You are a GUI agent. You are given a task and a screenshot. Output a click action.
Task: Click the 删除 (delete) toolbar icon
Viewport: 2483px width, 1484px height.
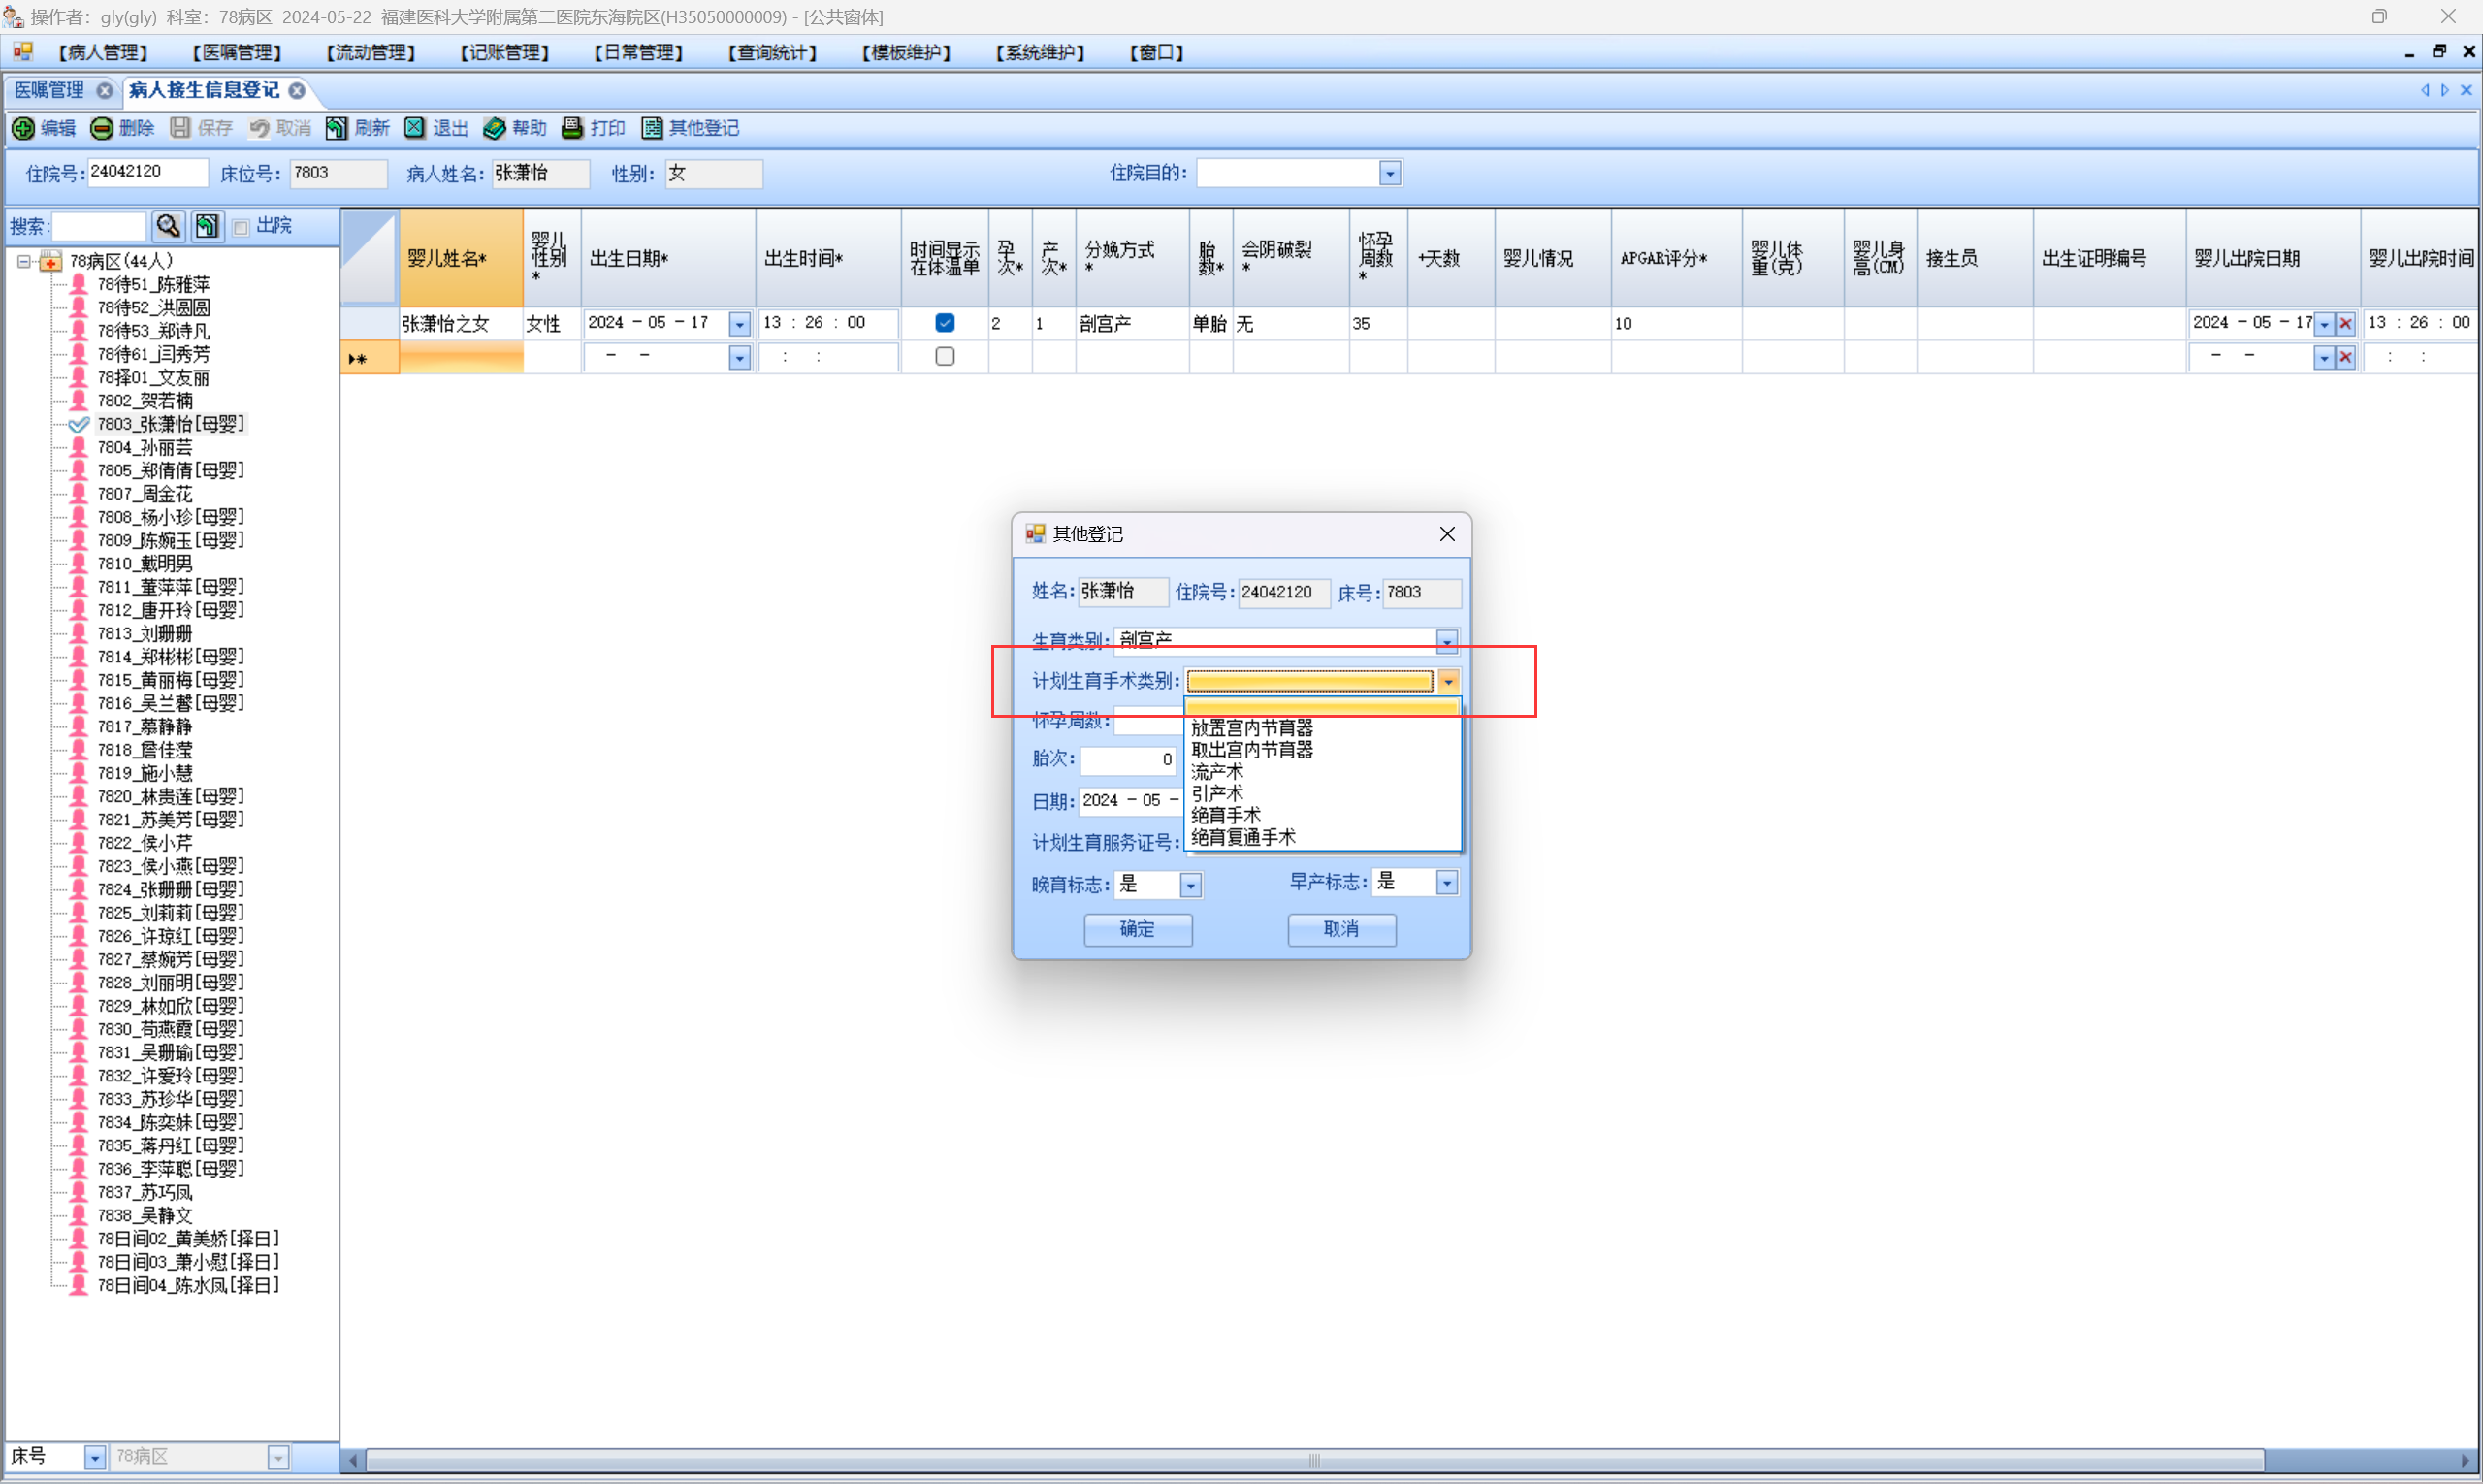pos(101,128)
